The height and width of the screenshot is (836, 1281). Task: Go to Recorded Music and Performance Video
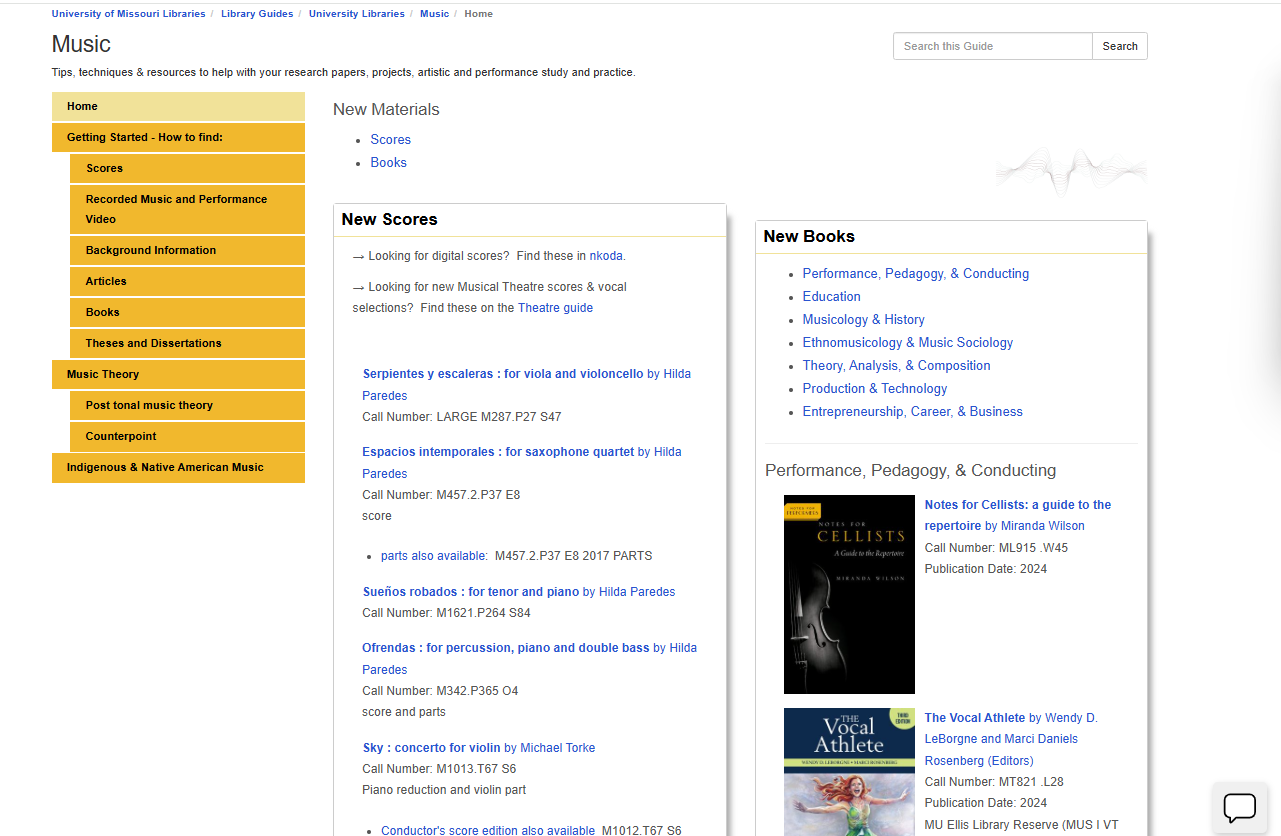click(x=176, y=209)
